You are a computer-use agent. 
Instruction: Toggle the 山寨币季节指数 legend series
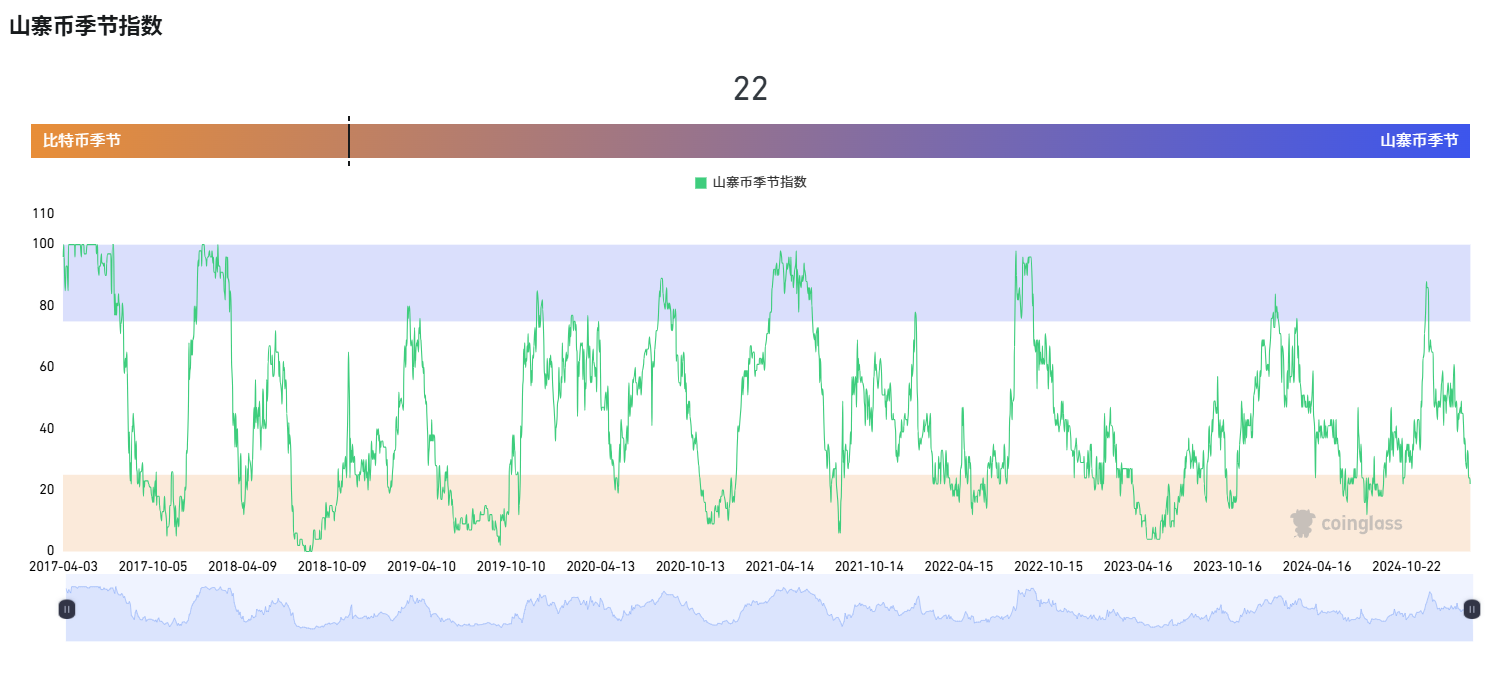(751, 182)
